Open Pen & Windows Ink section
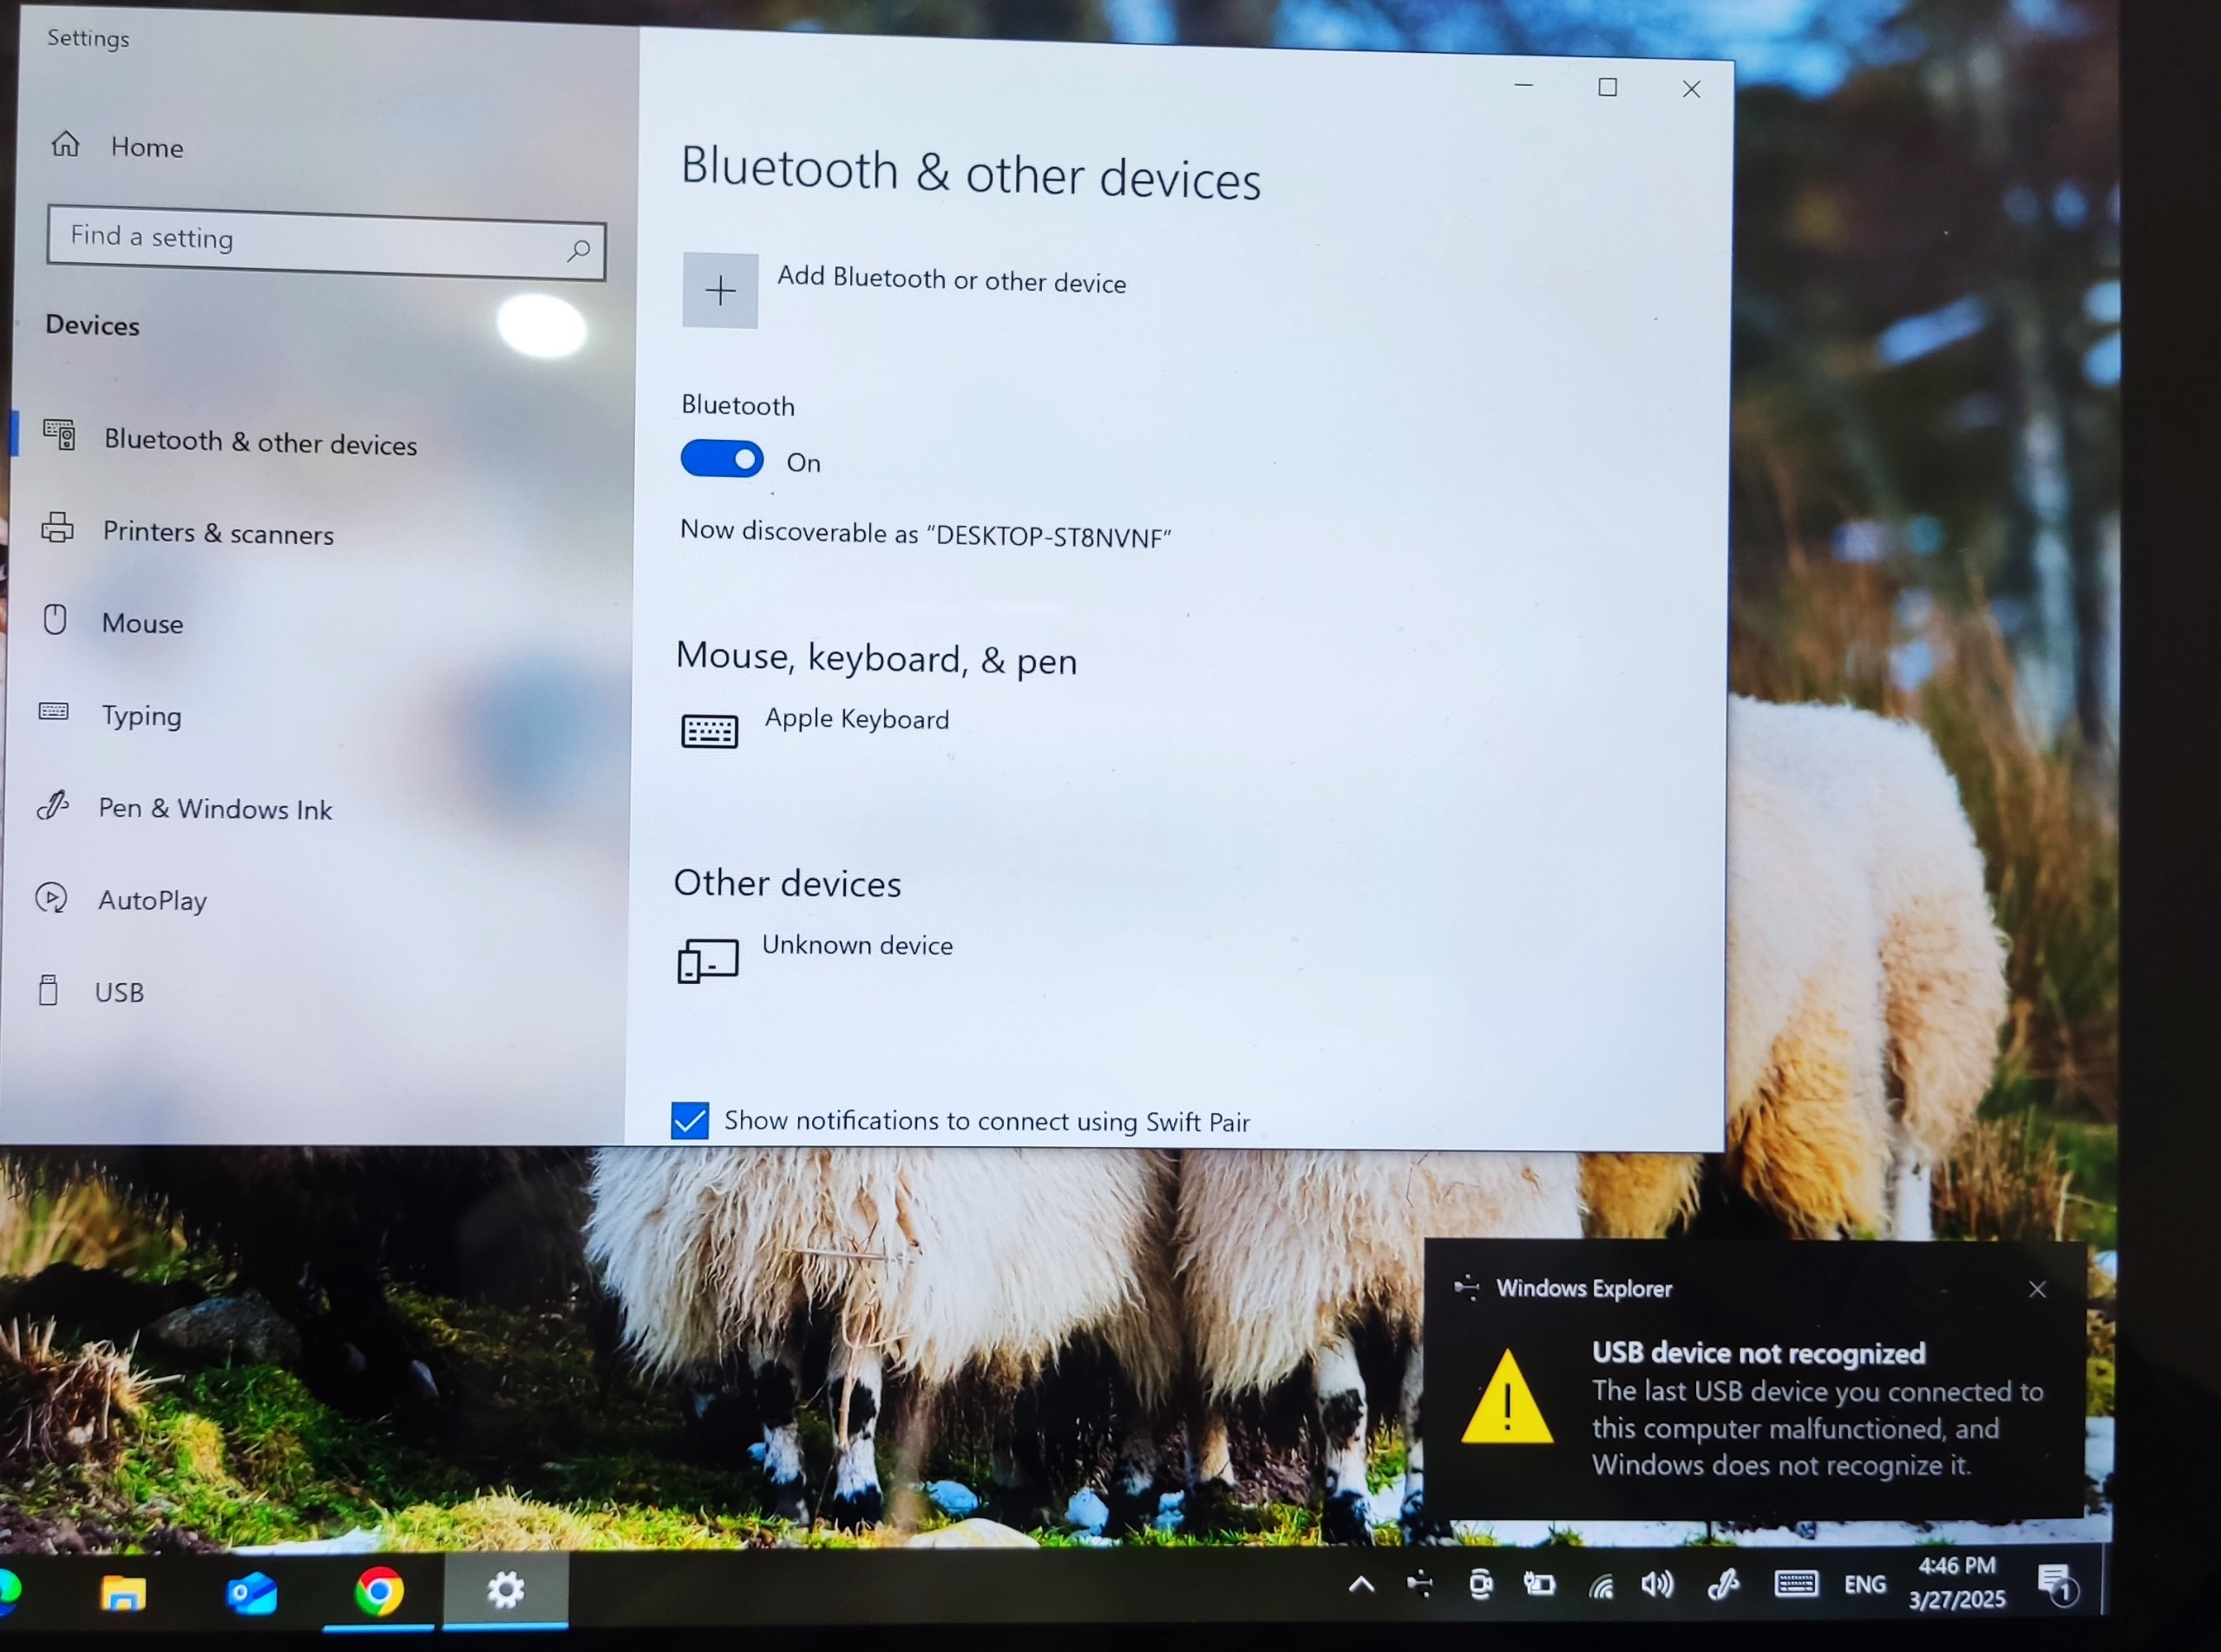The height and width of the screenshot is (1652, 2221). [x=215, y=808]
